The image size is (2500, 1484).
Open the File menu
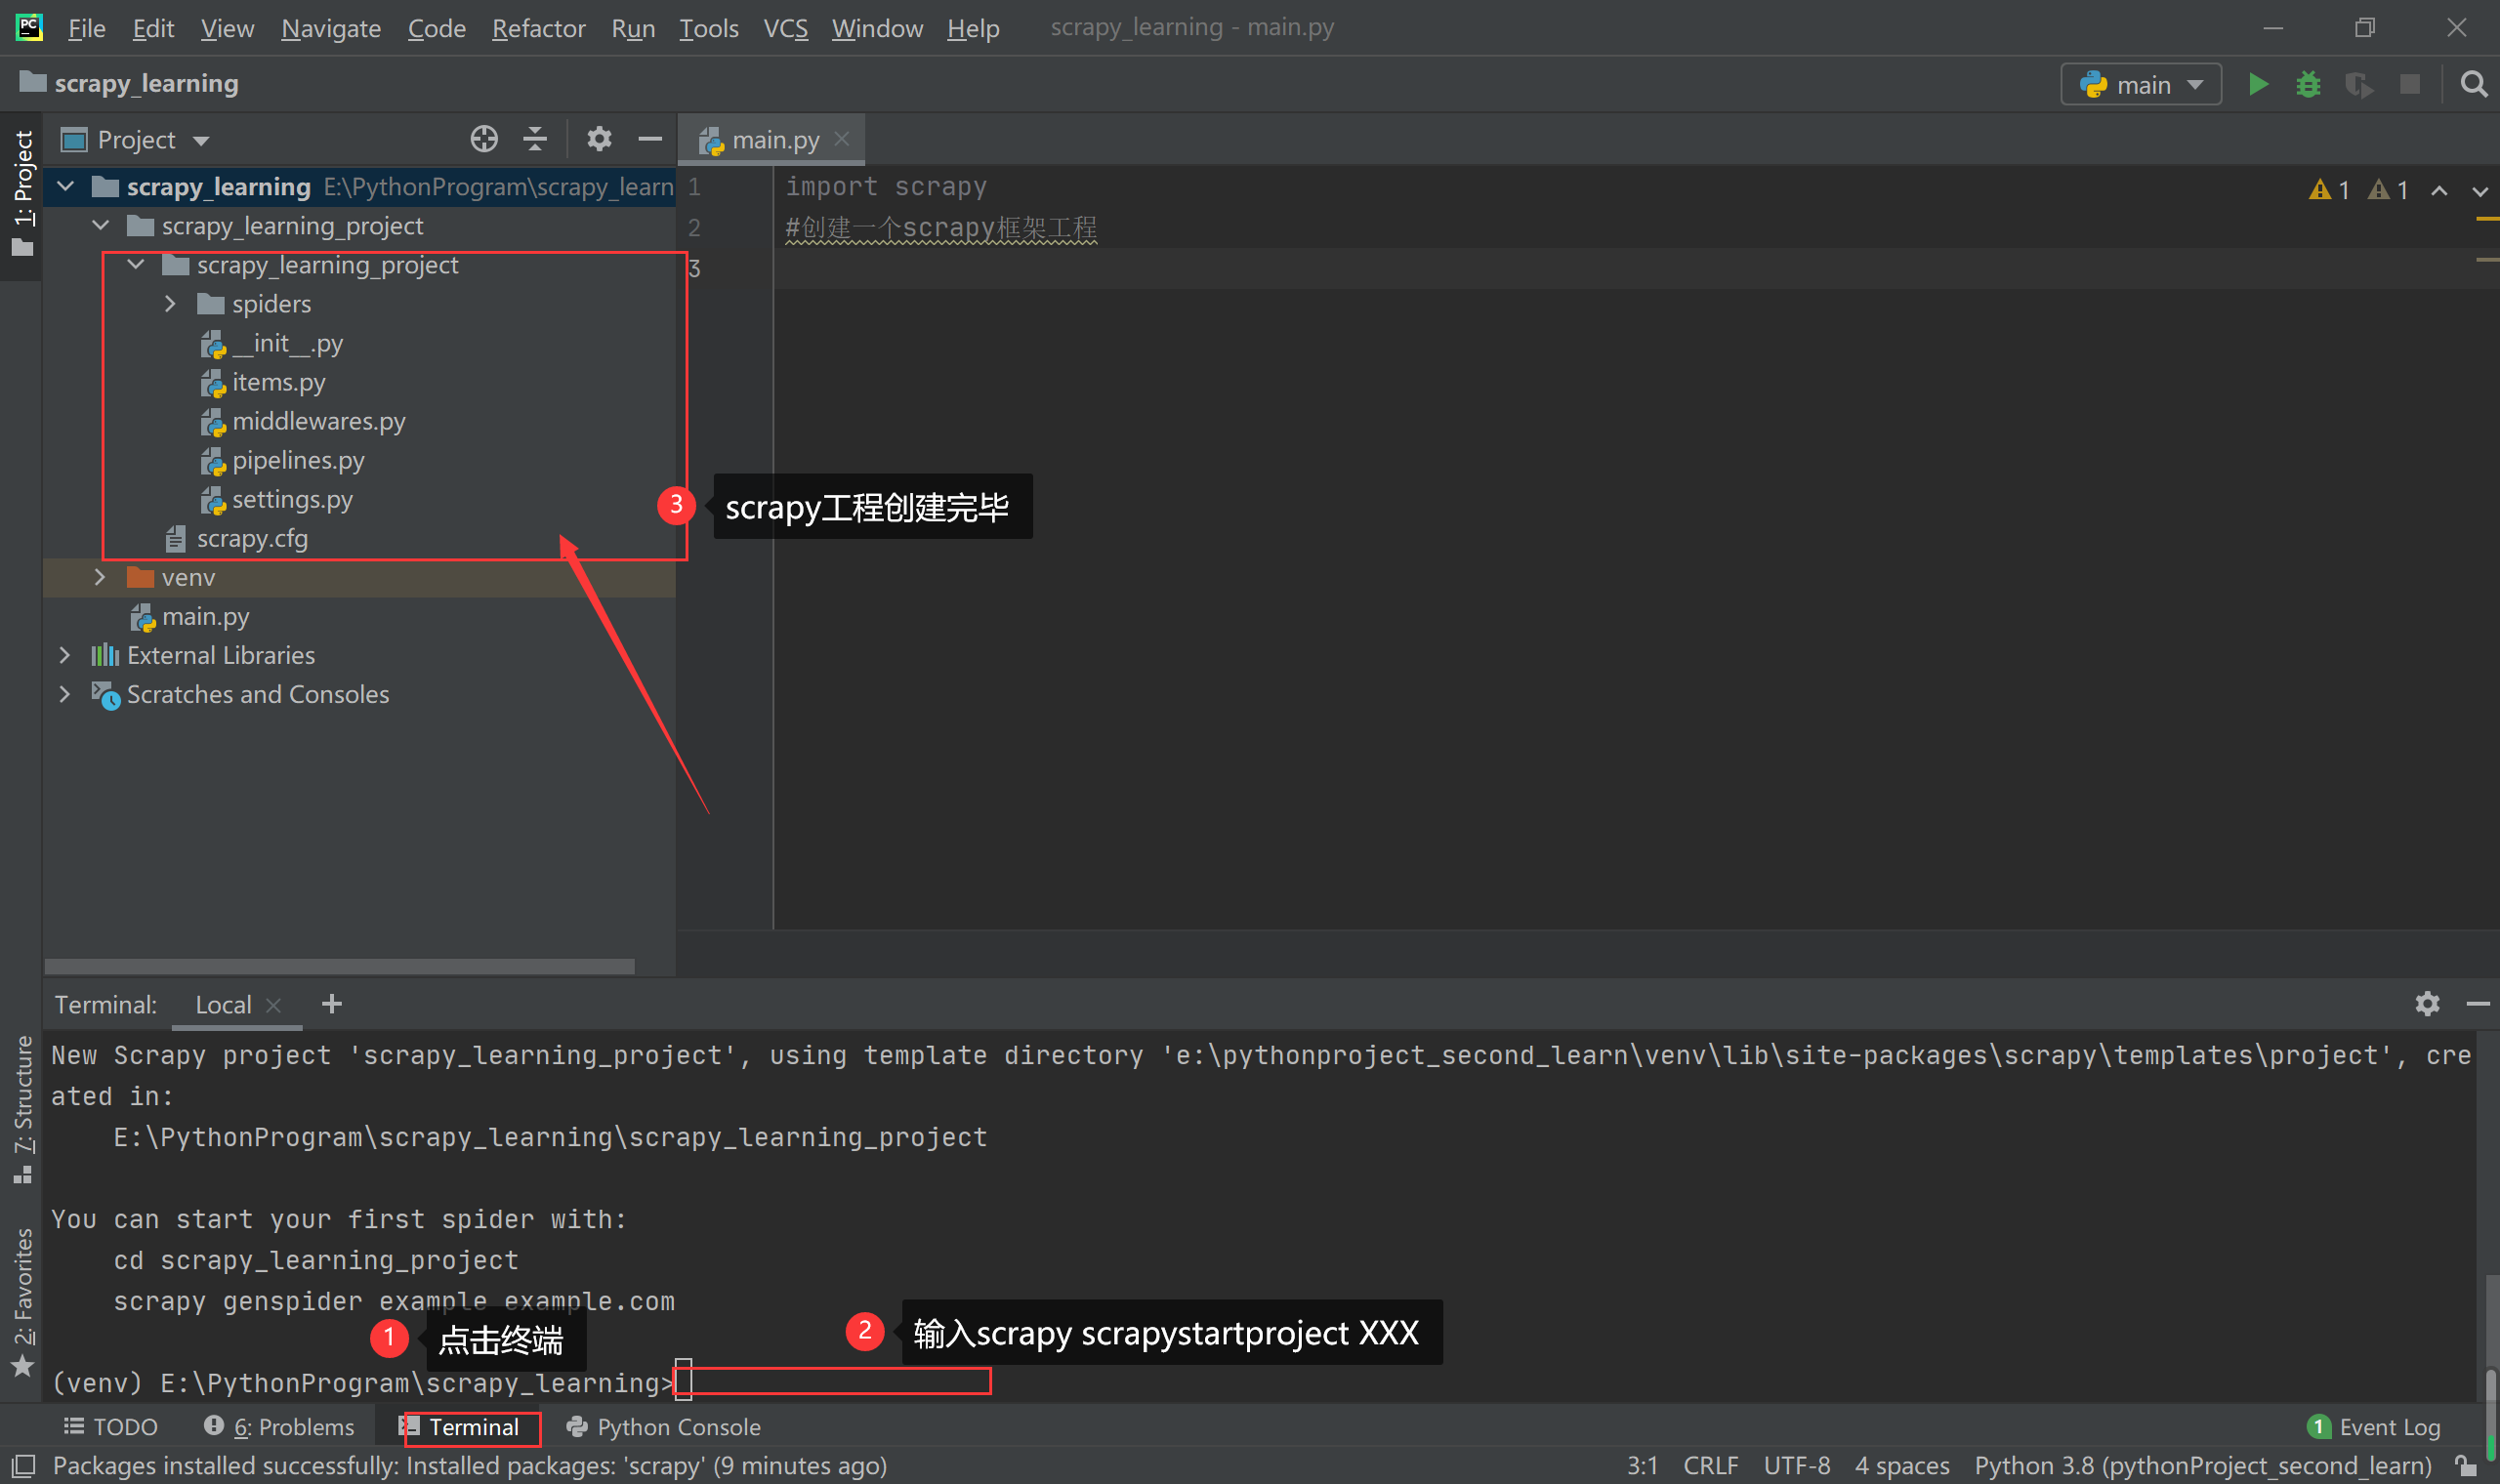86,28
